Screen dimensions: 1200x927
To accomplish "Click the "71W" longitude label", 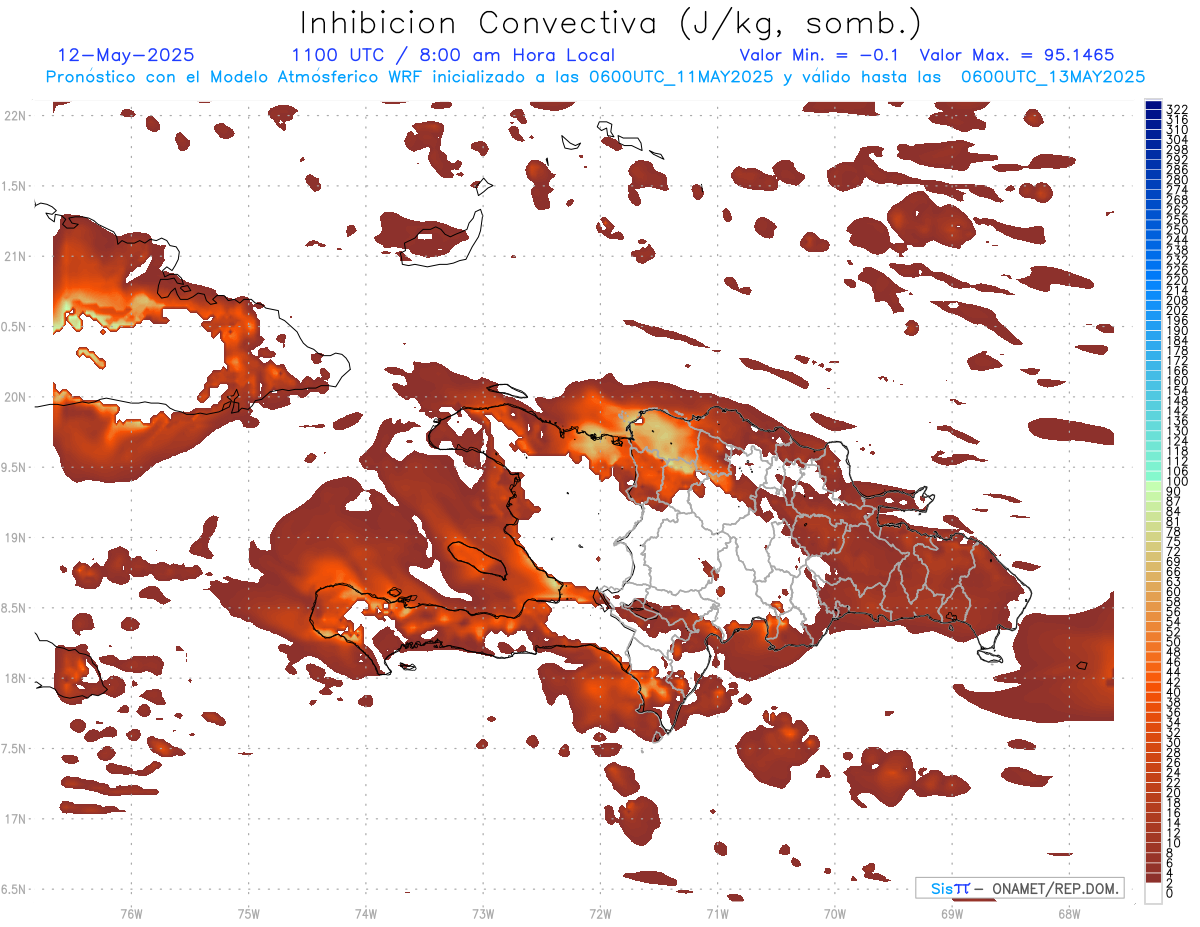I will 717,913.
